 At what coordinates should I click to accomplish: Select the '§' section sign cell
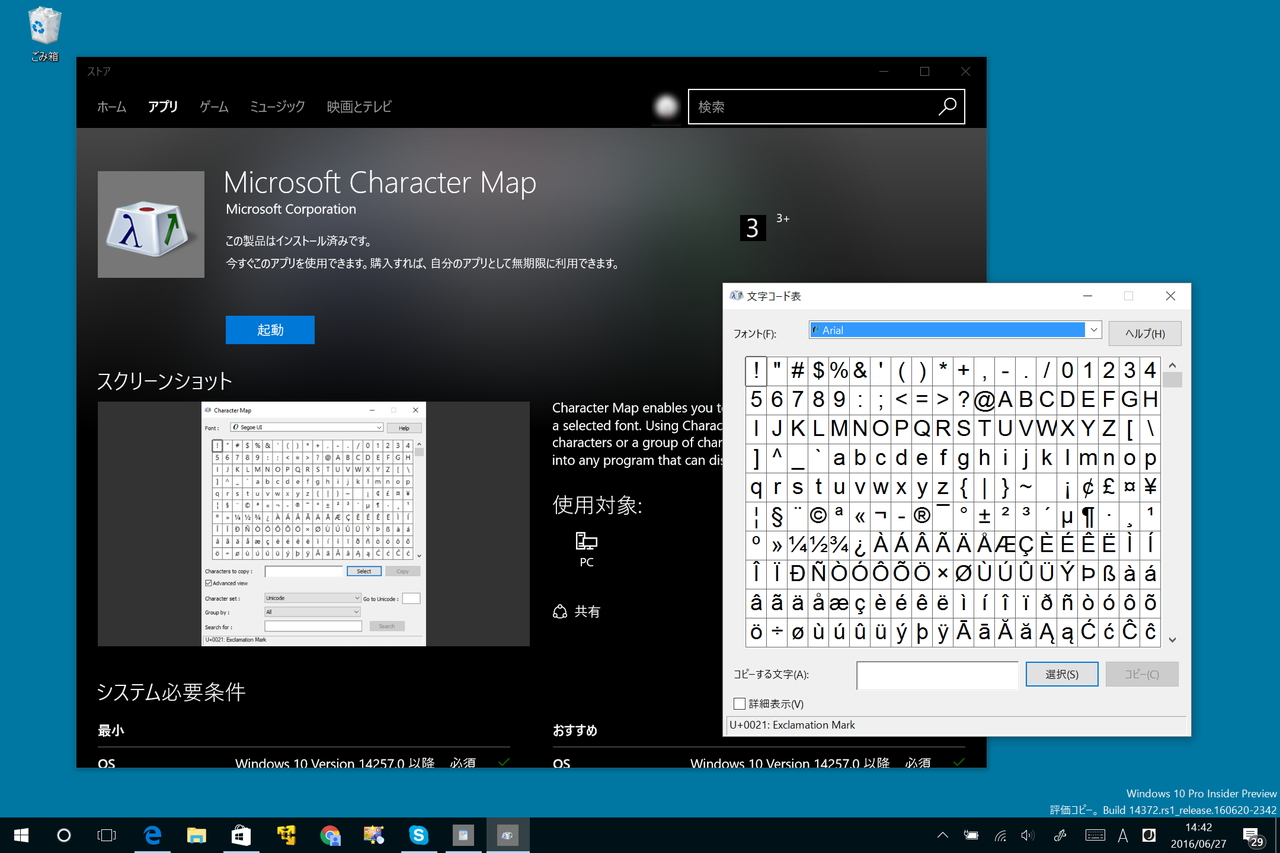pos(777,516)
